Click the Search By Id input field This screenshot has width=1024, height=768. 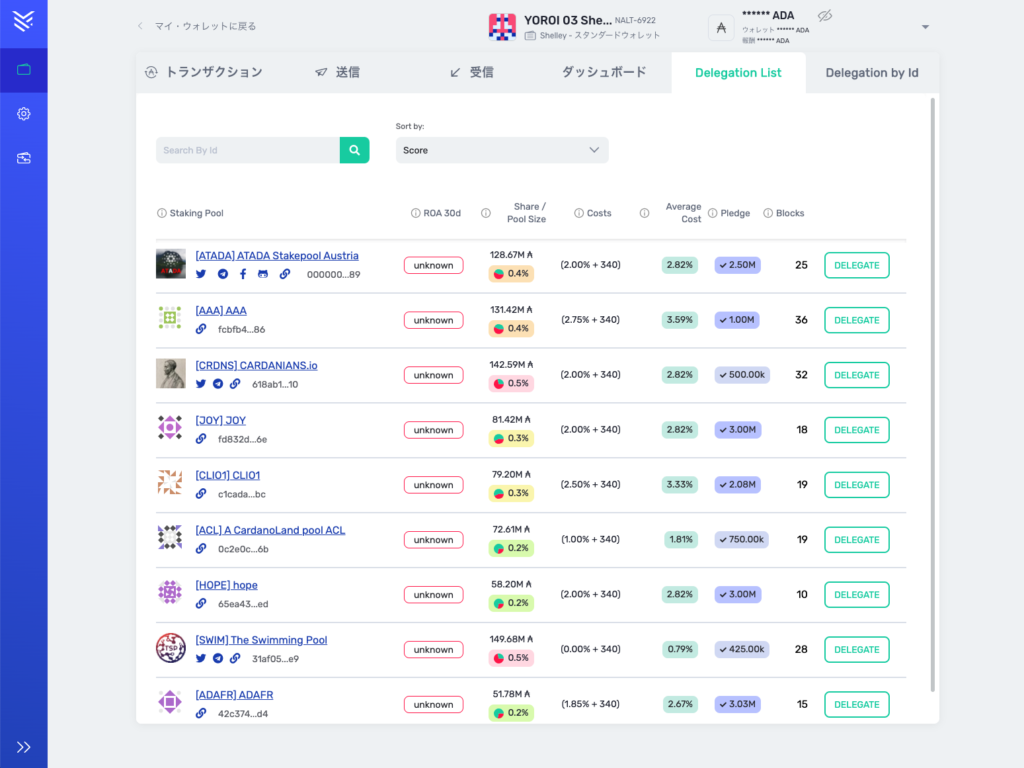click(248, 150)
